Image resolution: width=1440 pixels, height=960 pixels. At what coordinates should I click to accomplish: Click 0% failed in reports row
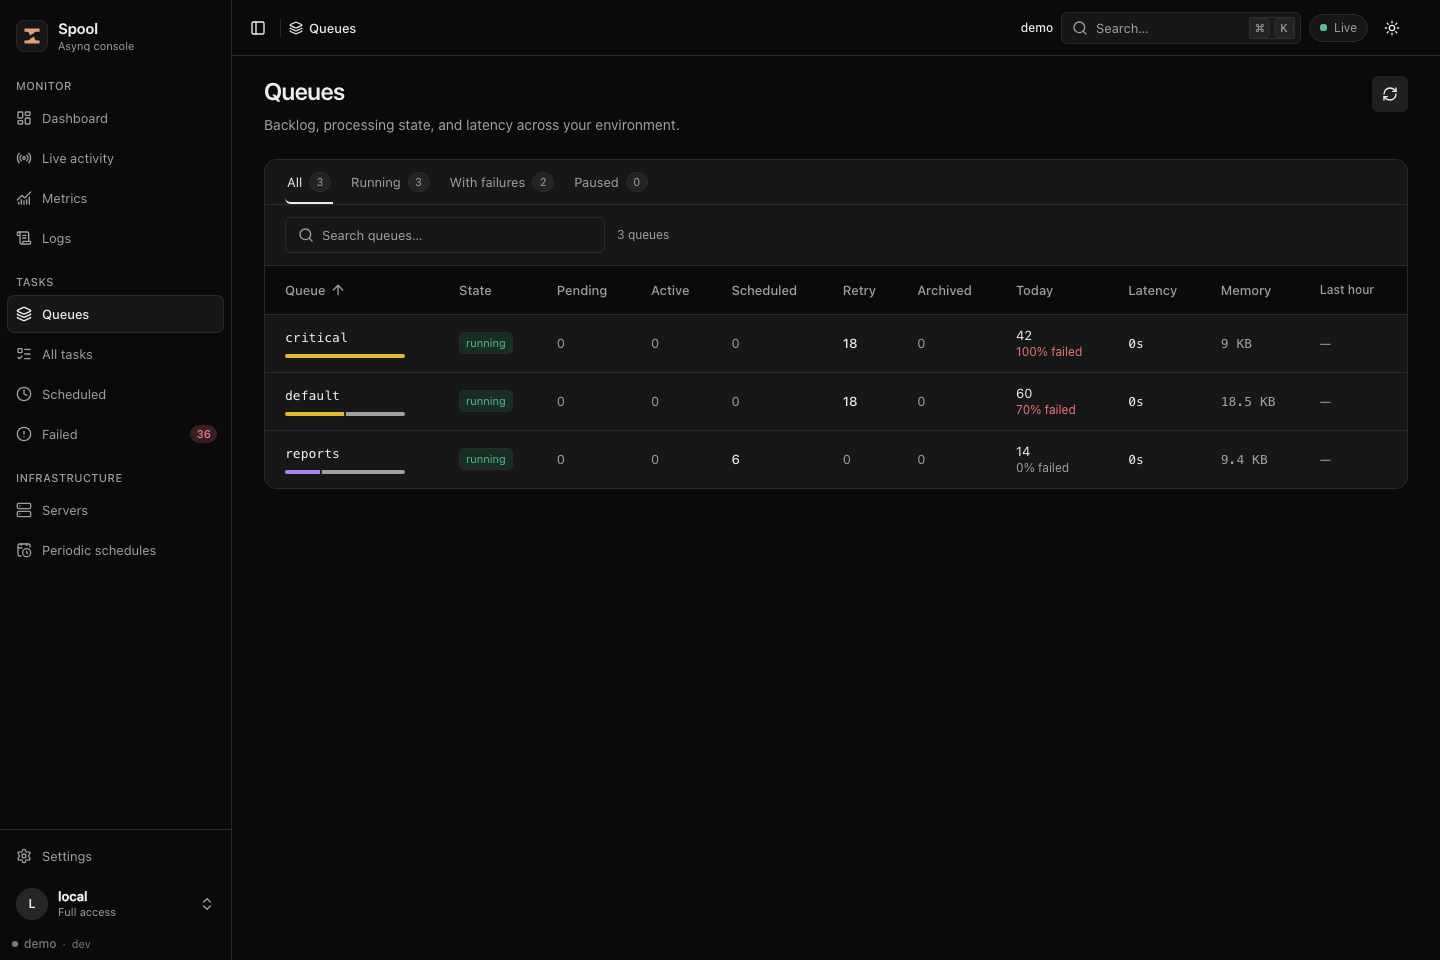pos(1042,468)
